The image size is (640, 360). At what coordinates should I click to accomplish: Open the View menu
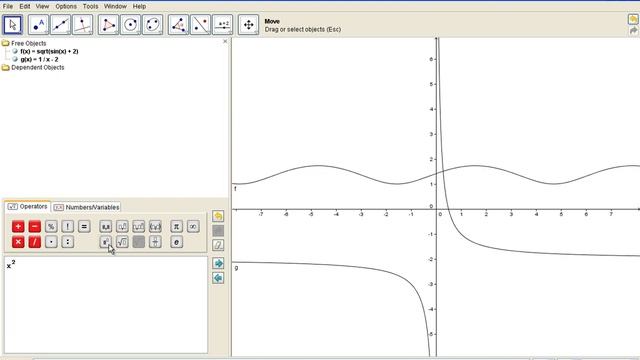click(42, 7)
